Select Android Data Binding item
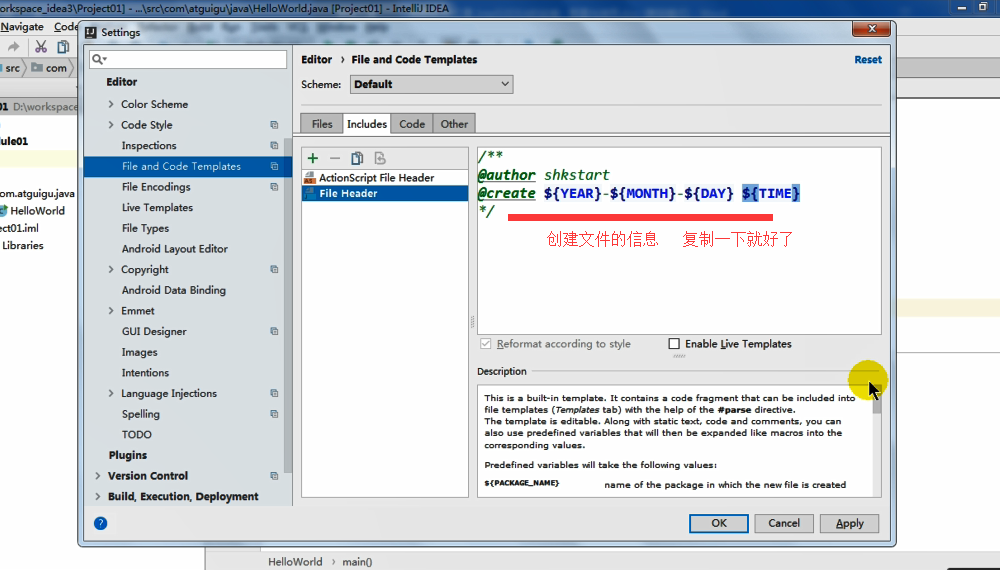This screenshot has height=570, width=1000. point(173,290)
